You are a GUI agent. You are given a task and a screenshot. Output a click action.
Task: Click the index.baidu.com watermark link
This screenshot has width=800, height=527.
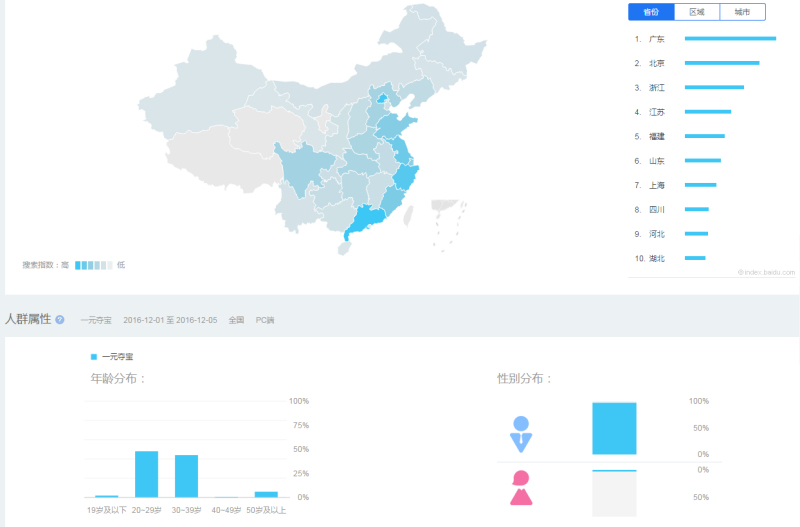[x=766, y=272]
